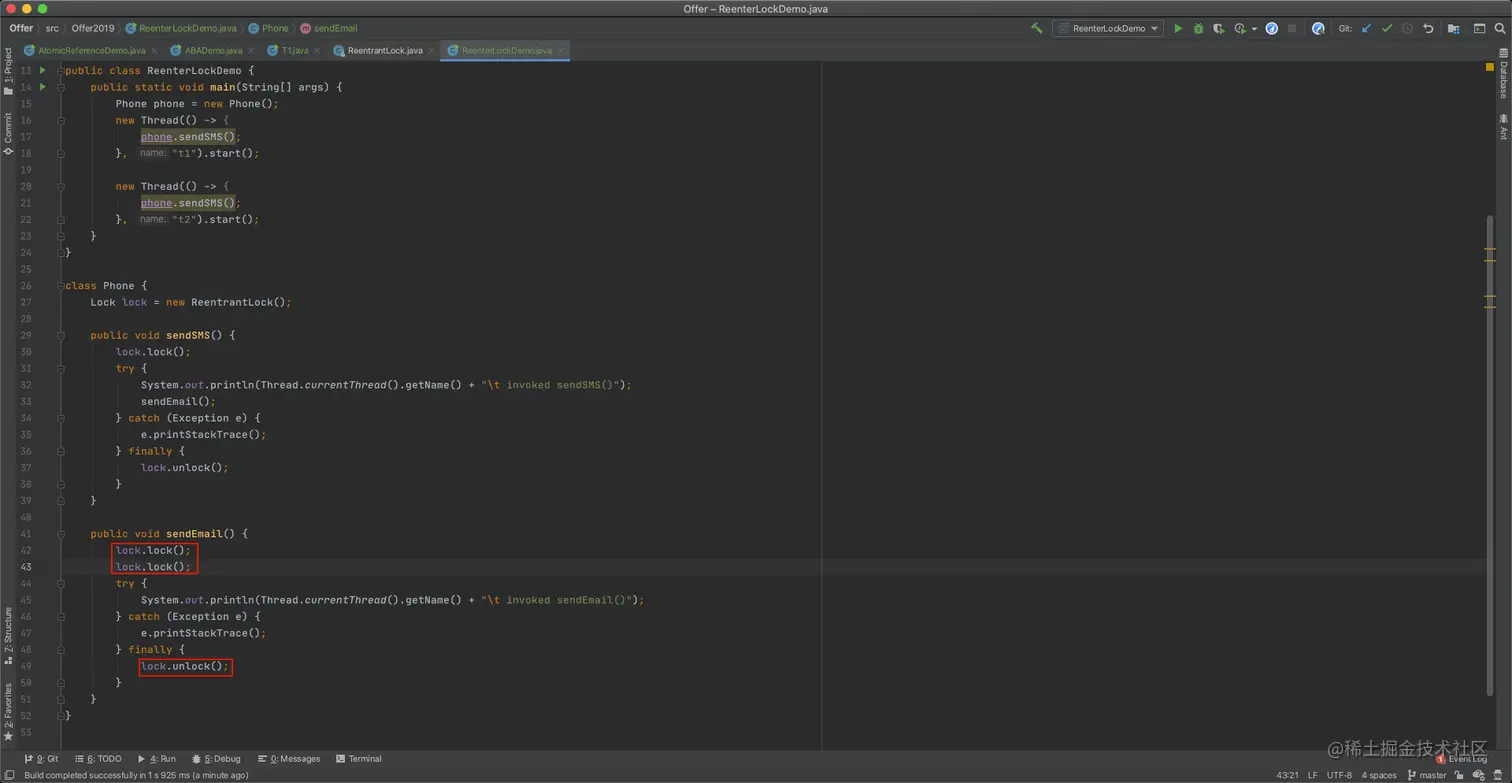Open the Terminal tool window
The image size is (1512, 783).
pyautogui.click(x=359, y=759)
